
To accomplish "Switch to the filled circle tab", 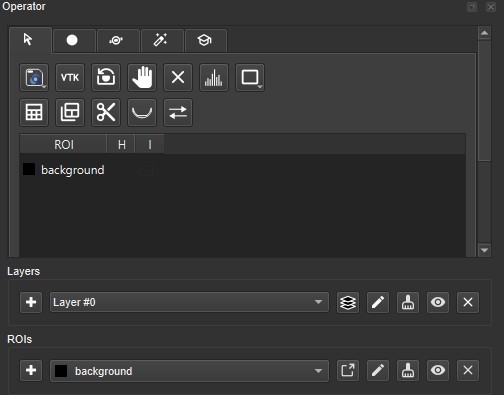I will (74, 40).
